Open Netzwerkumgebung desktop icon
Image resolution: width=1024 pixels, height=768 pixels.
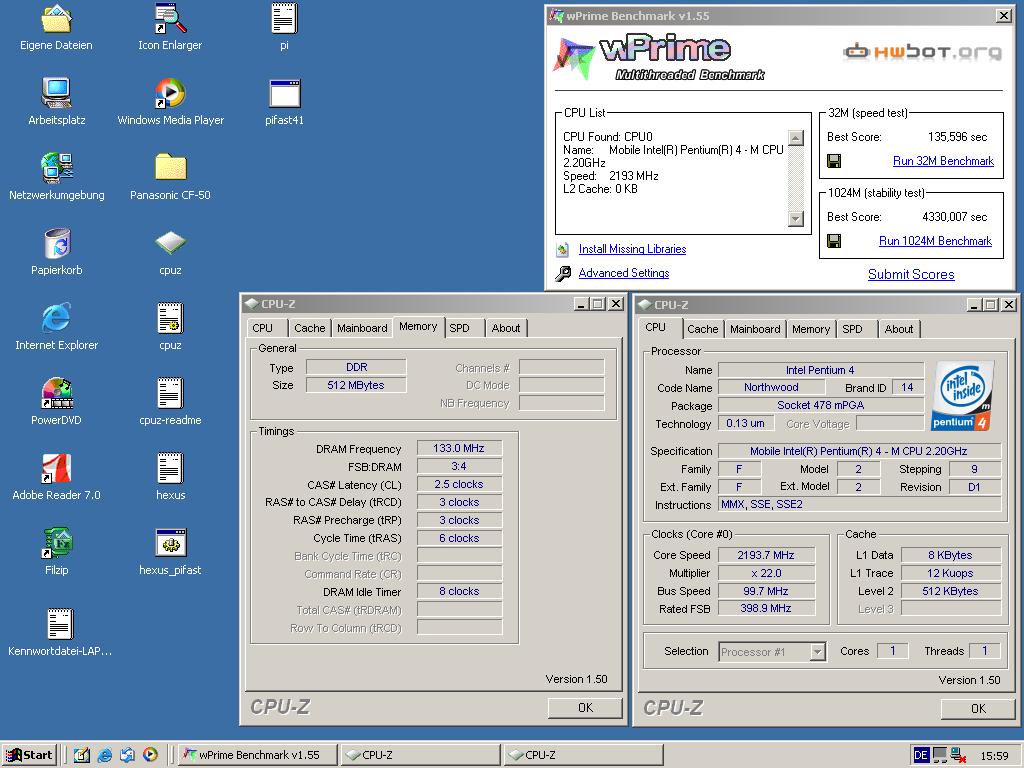pyautogui.click(x=56, y=168)
